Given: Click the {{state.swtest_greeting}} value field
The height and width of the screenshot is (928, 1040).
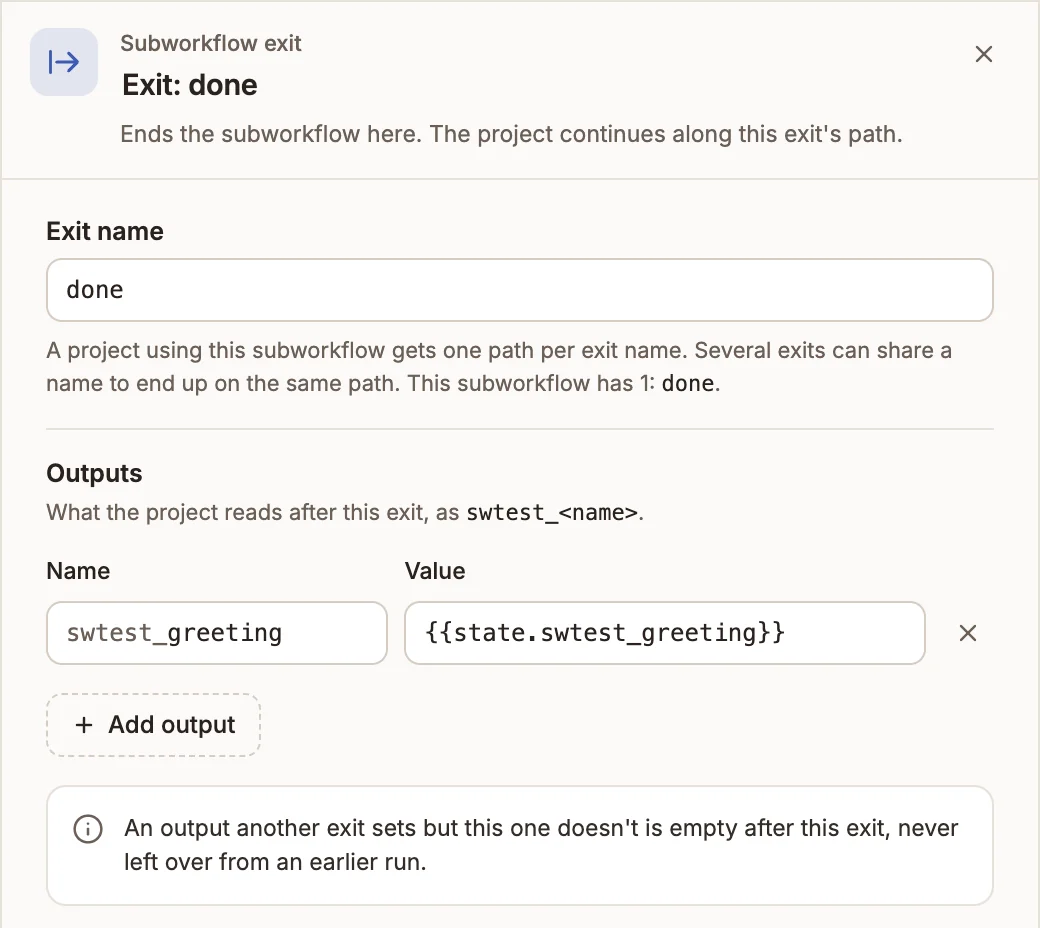Looking at the screenshot, I should click(665, 633).
